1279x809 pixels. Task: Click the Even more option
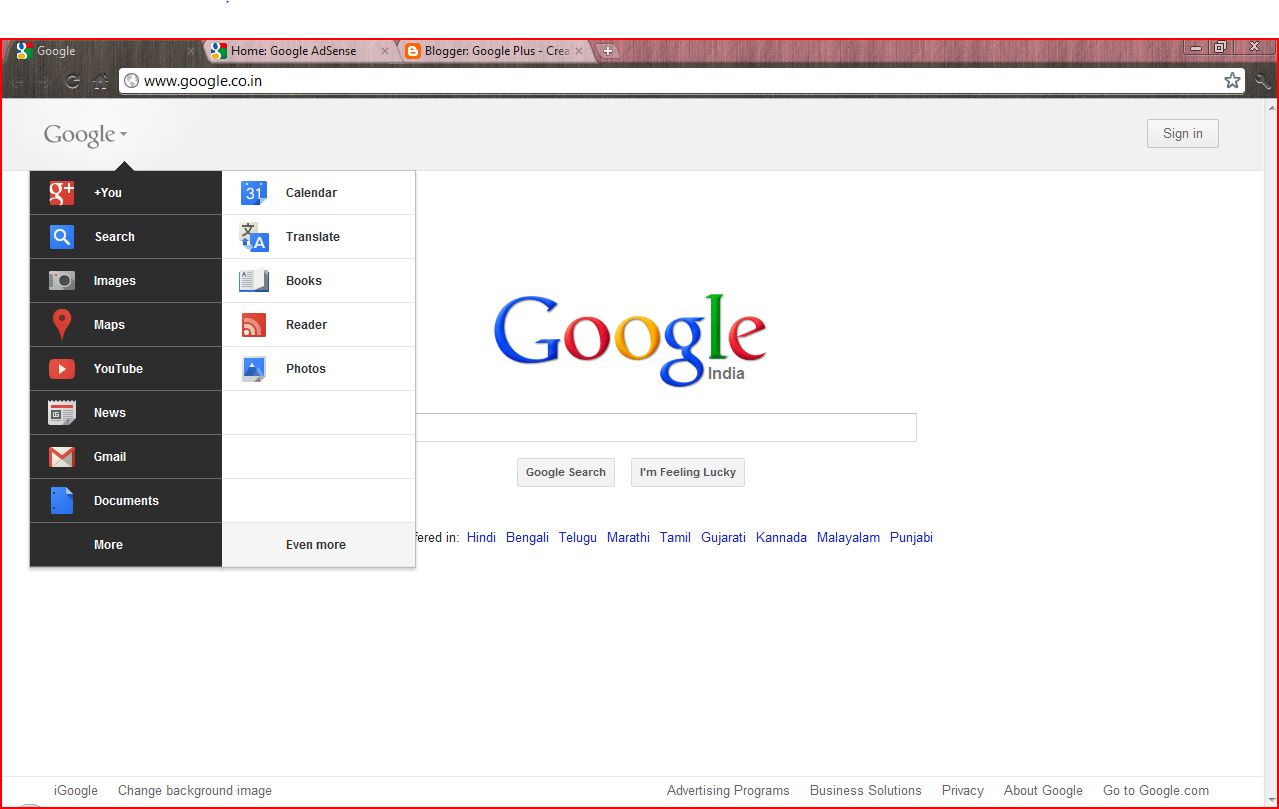coord(315,544)
